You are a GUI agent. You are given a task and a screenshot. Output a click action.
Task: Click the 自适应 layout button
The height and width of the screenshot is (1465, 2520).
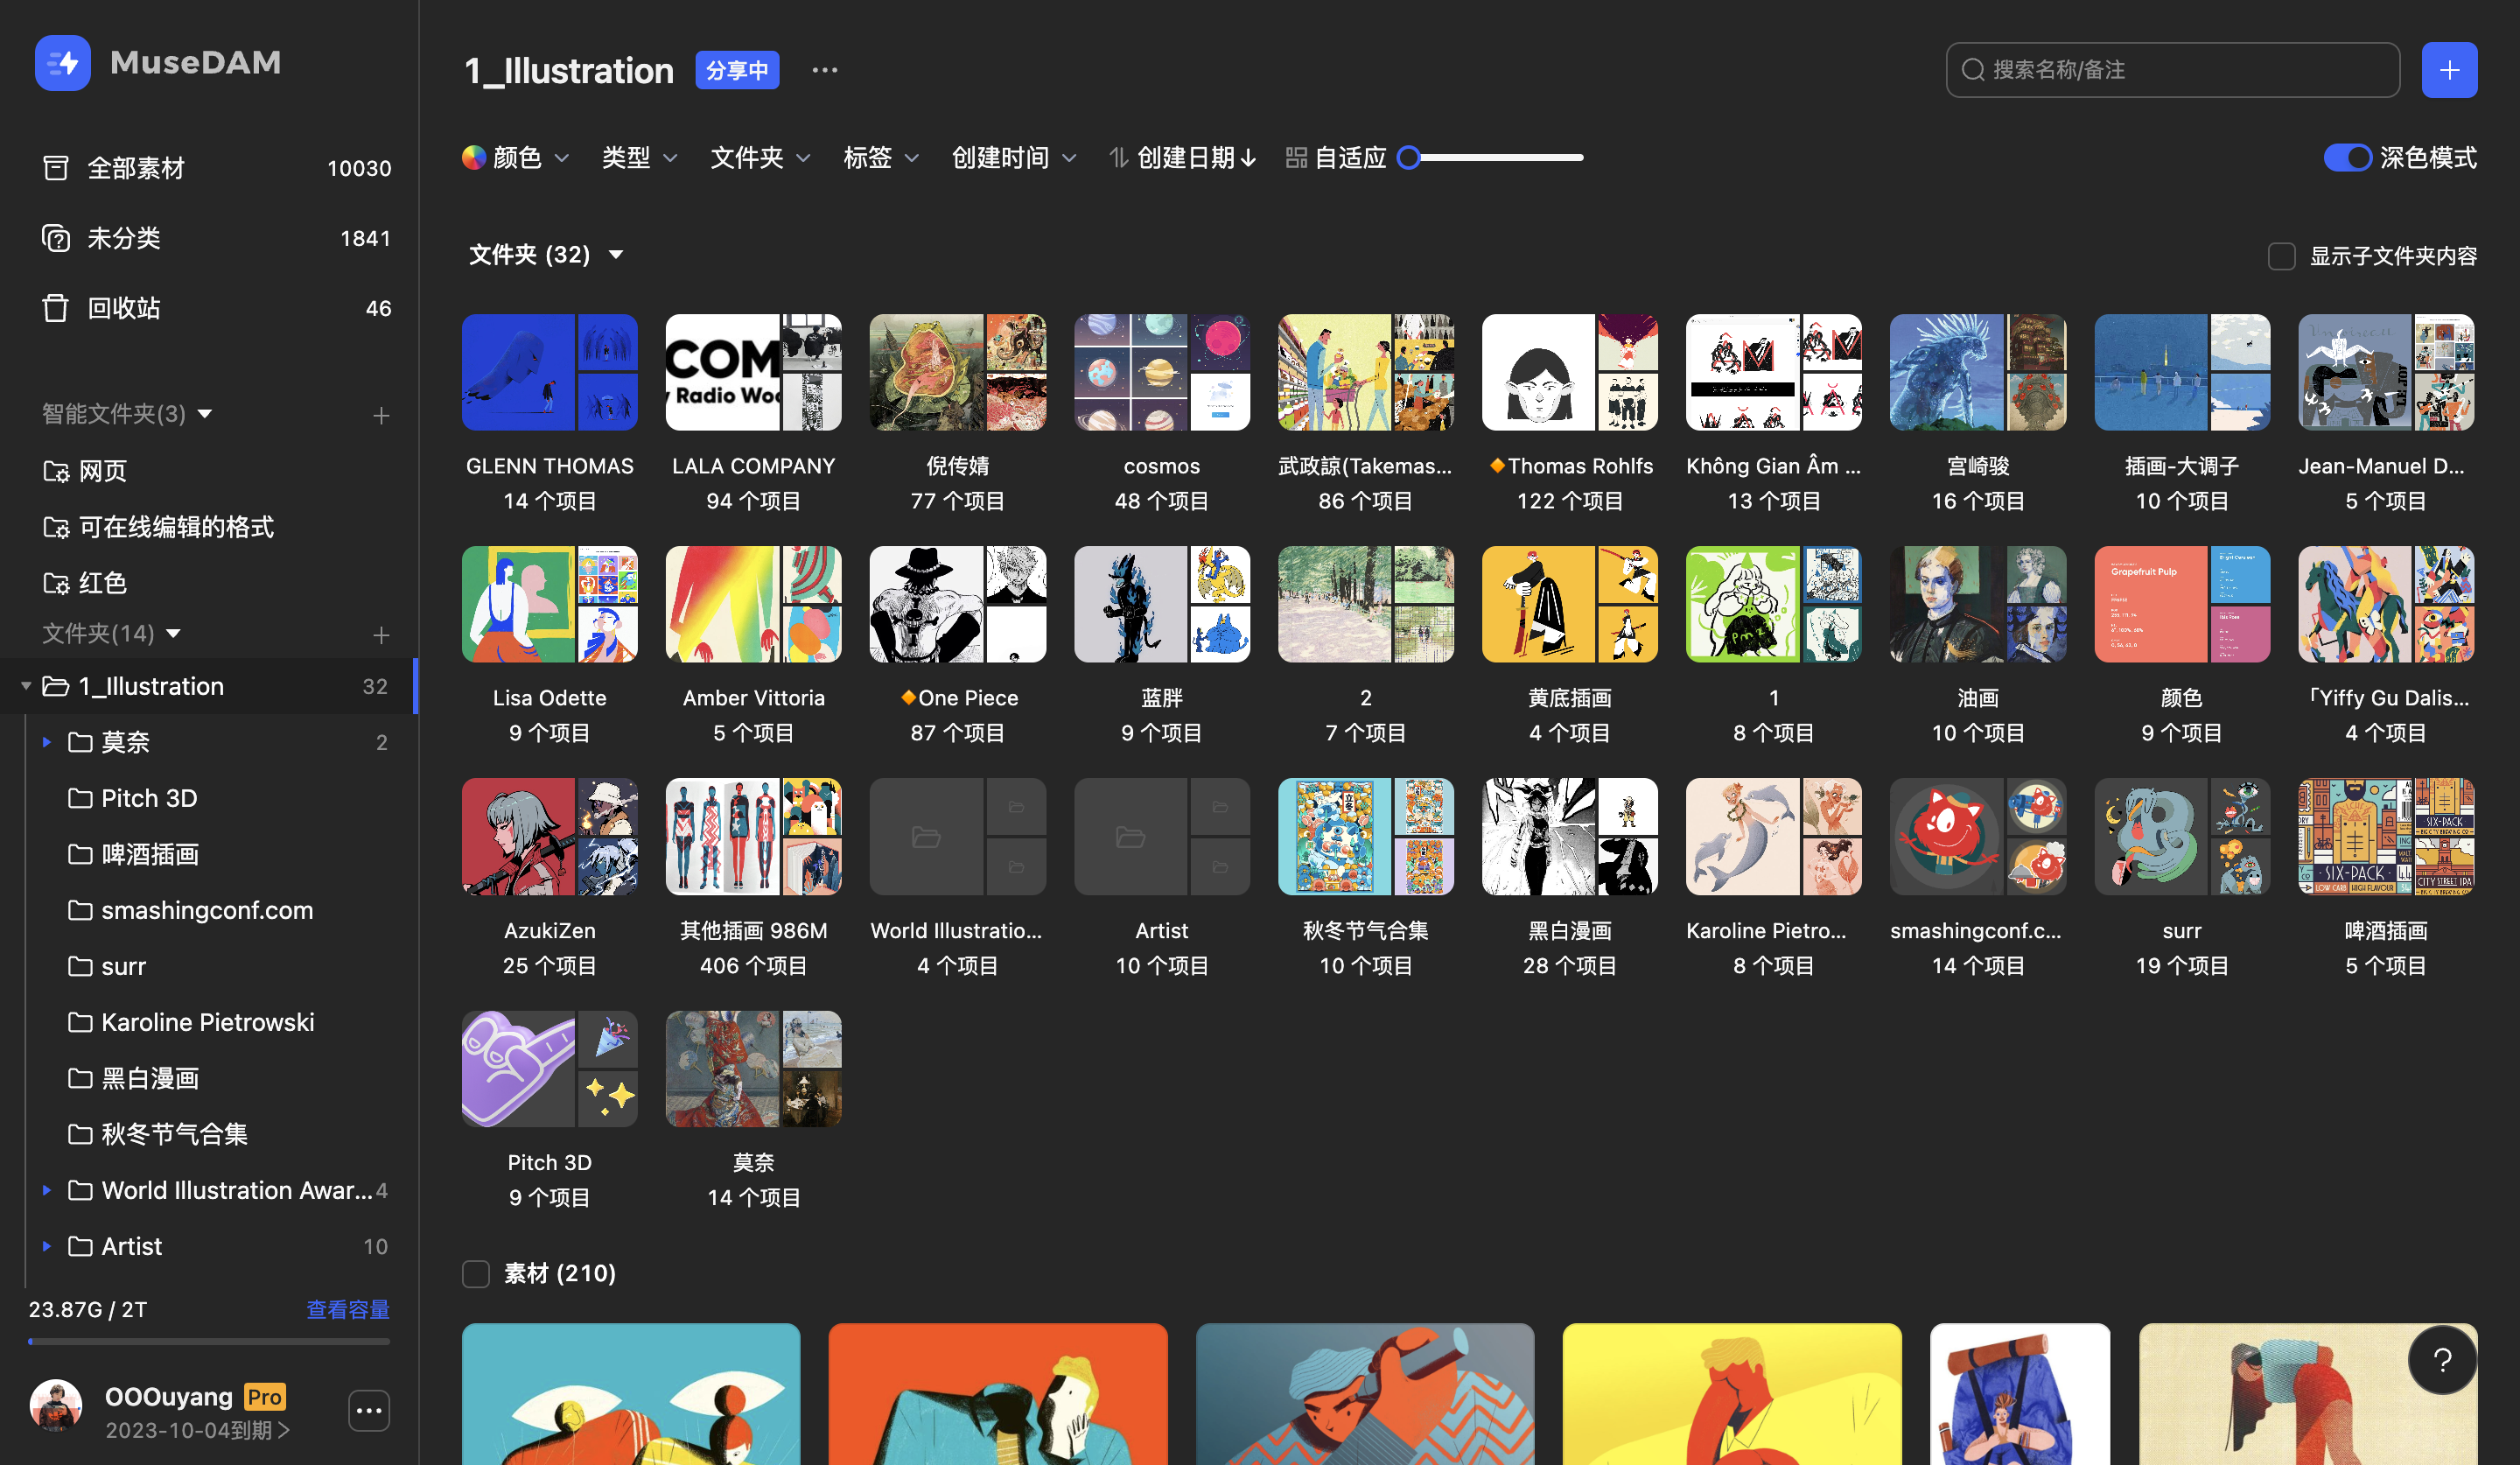click(x=1337, y=158)
